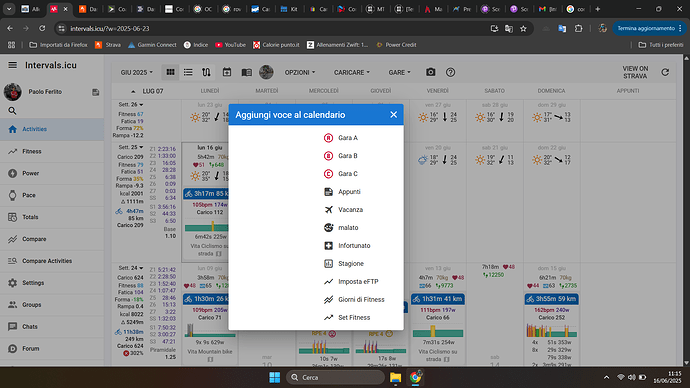Expand Sett. 24 week dropdown
690x388 pixels.
tap(131, 268)
